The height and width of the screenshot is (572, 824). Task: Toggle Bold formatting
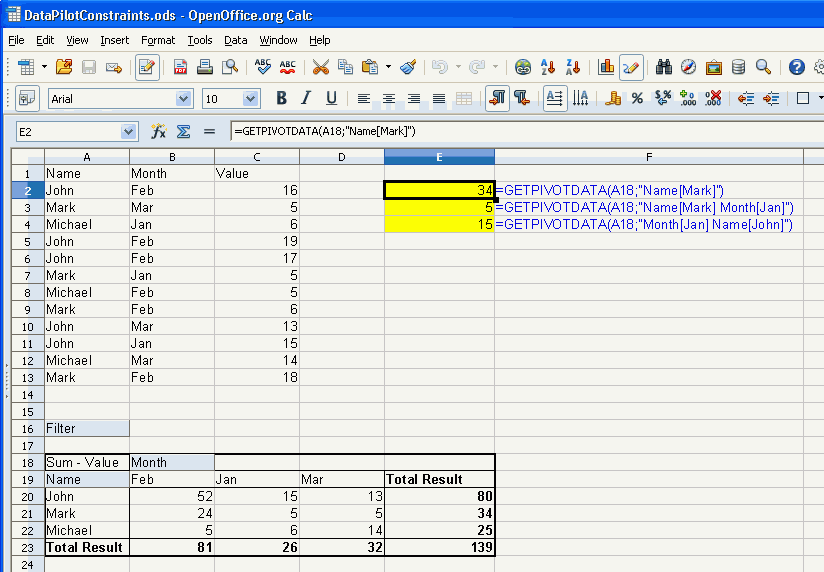pos(281,98)
